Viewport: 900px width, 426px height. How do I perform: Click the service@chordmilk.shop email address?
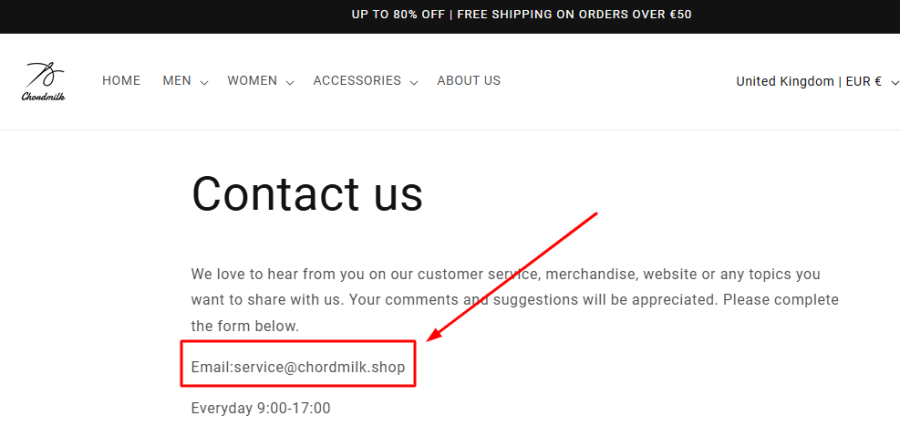click(x=319, y=367)
